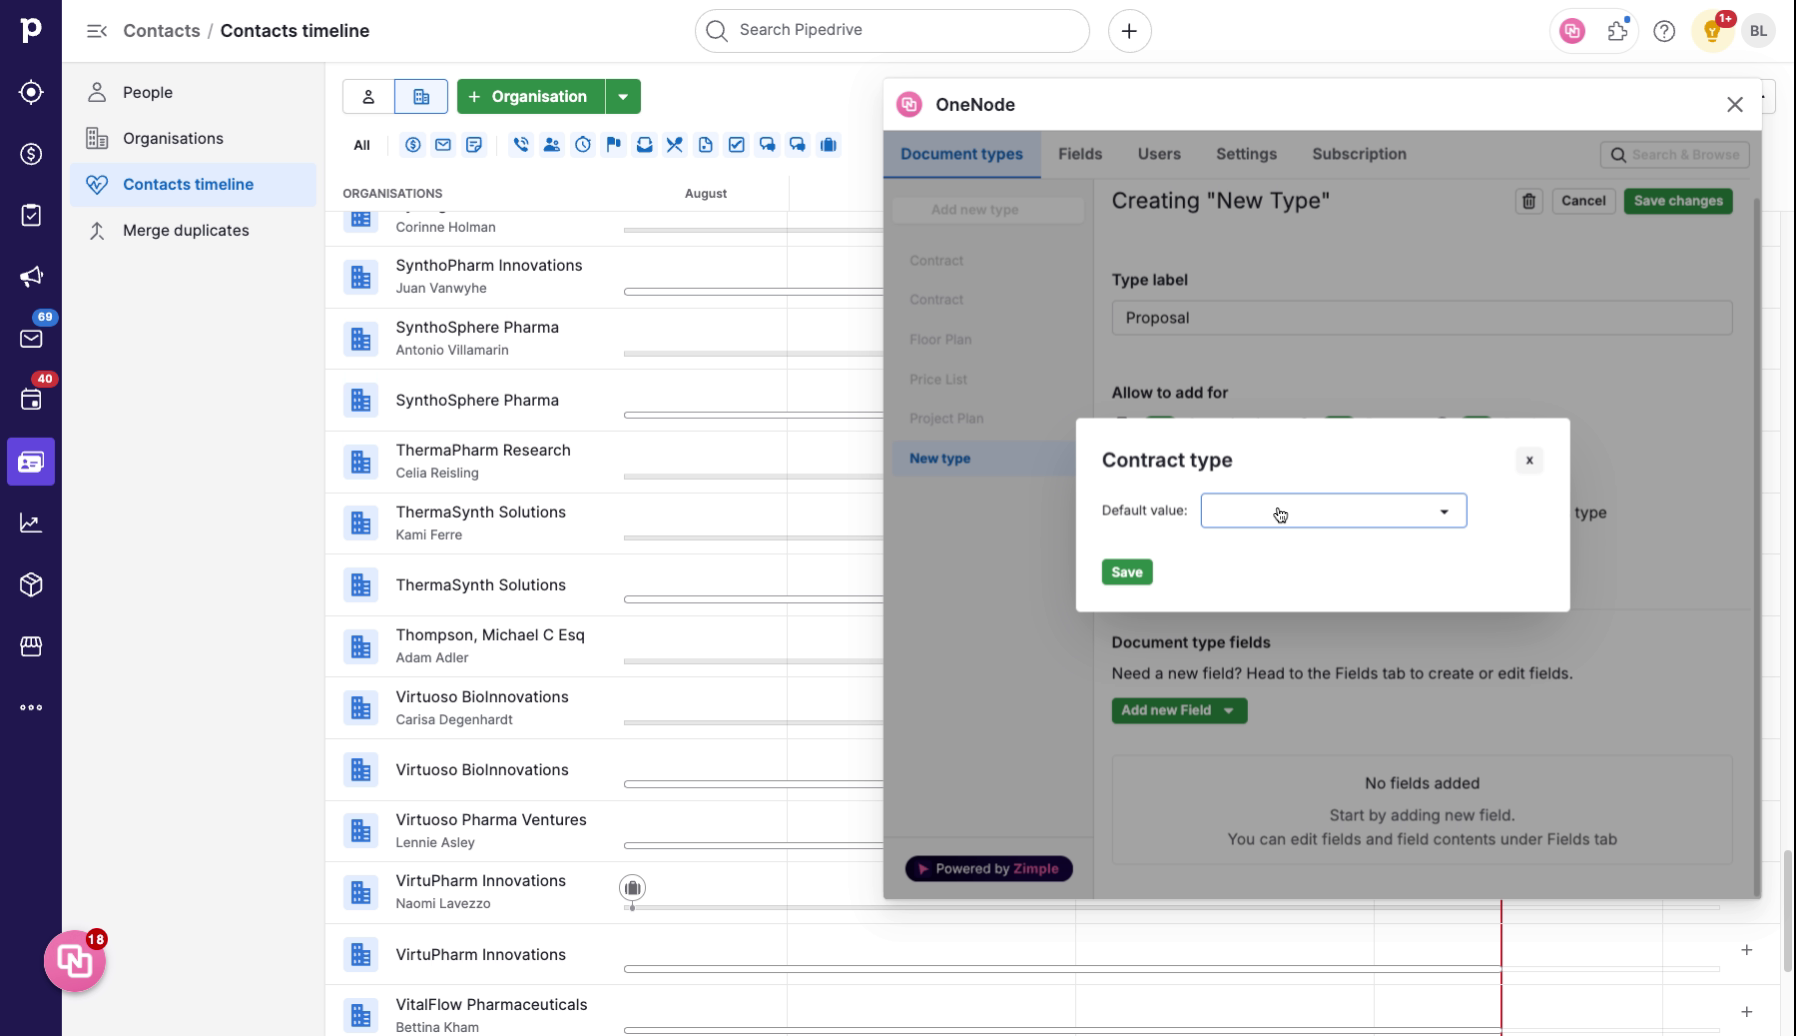Screen dimensions: 1796x1036
Task: Filter the timeline by call activities
Action: [521, 145]
